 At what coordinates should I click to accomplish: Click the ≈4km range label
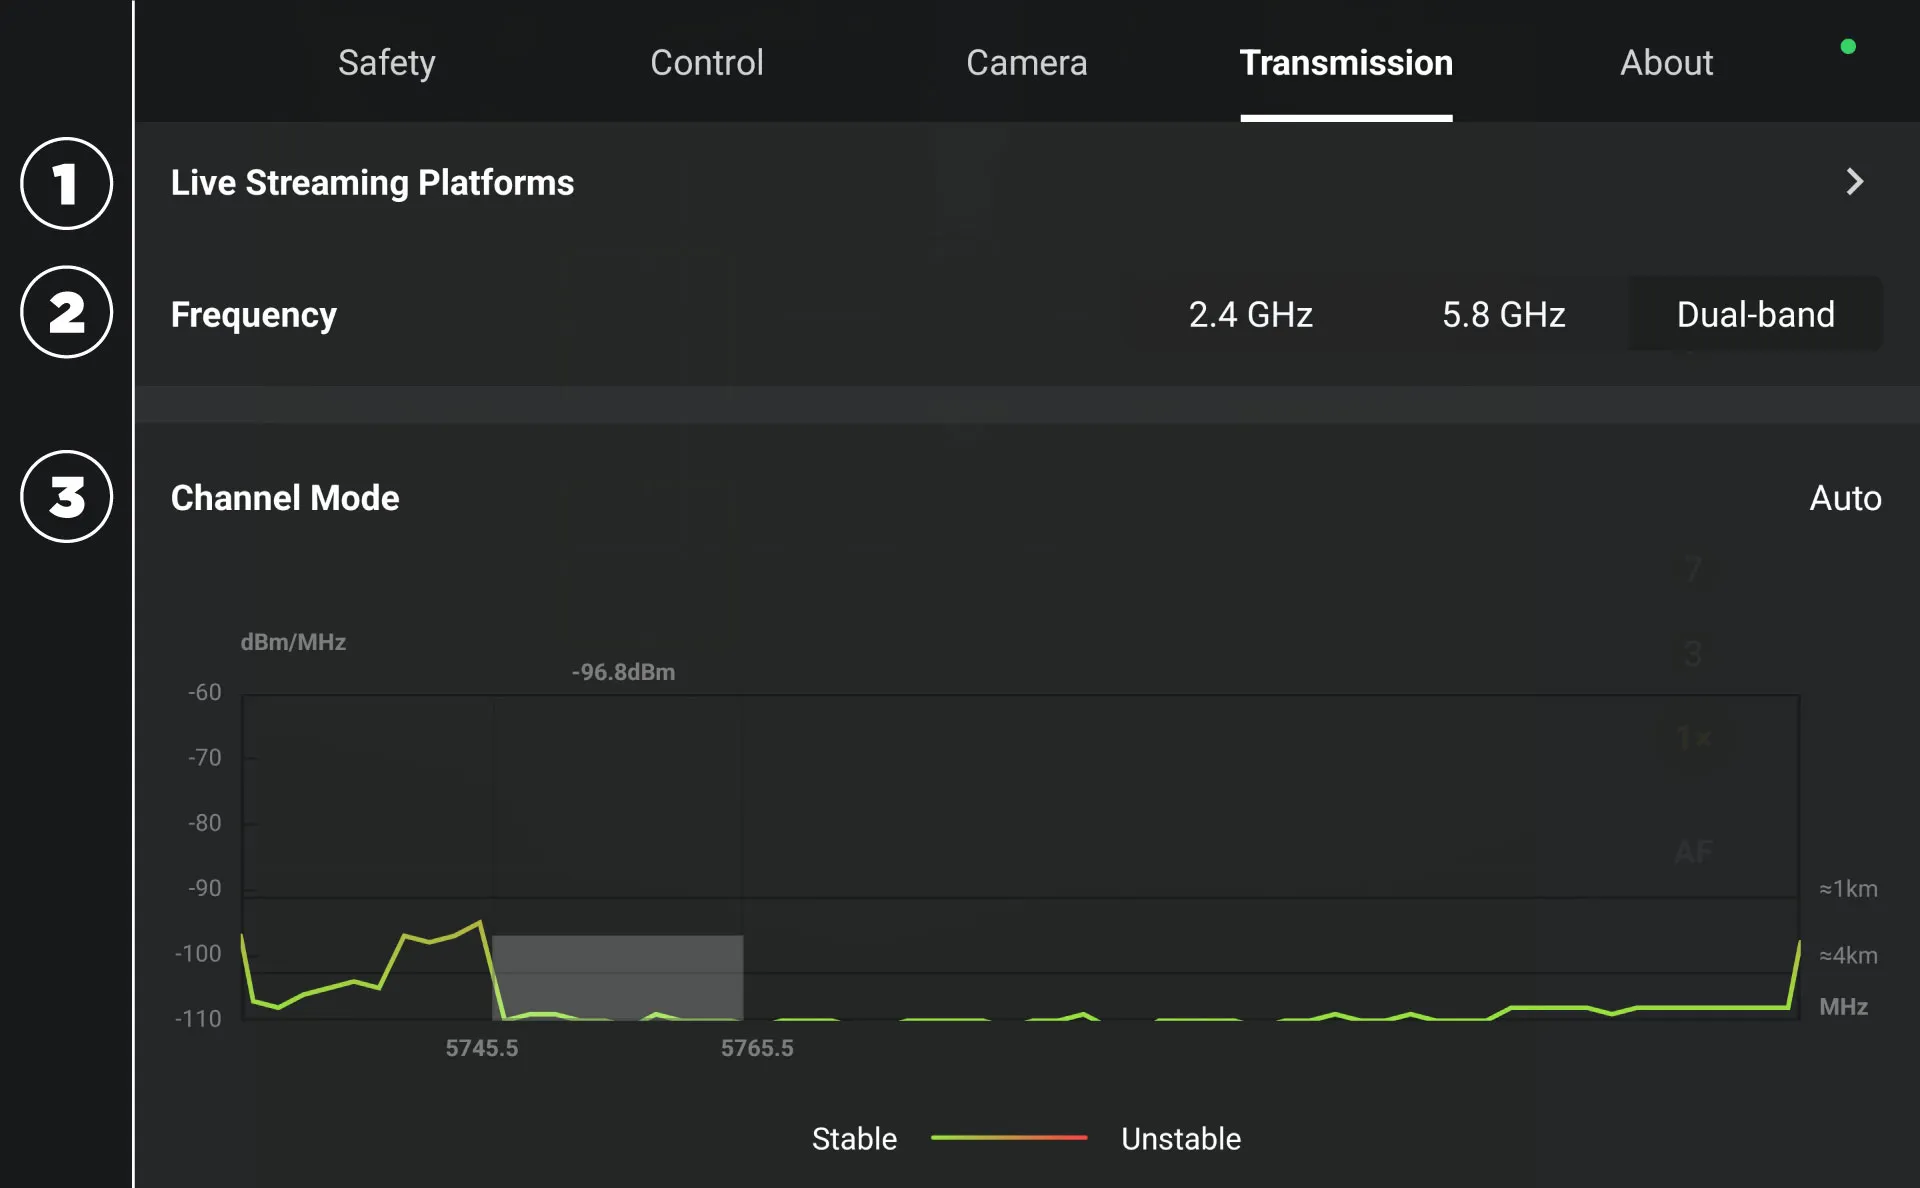[x=1847, y=955]
